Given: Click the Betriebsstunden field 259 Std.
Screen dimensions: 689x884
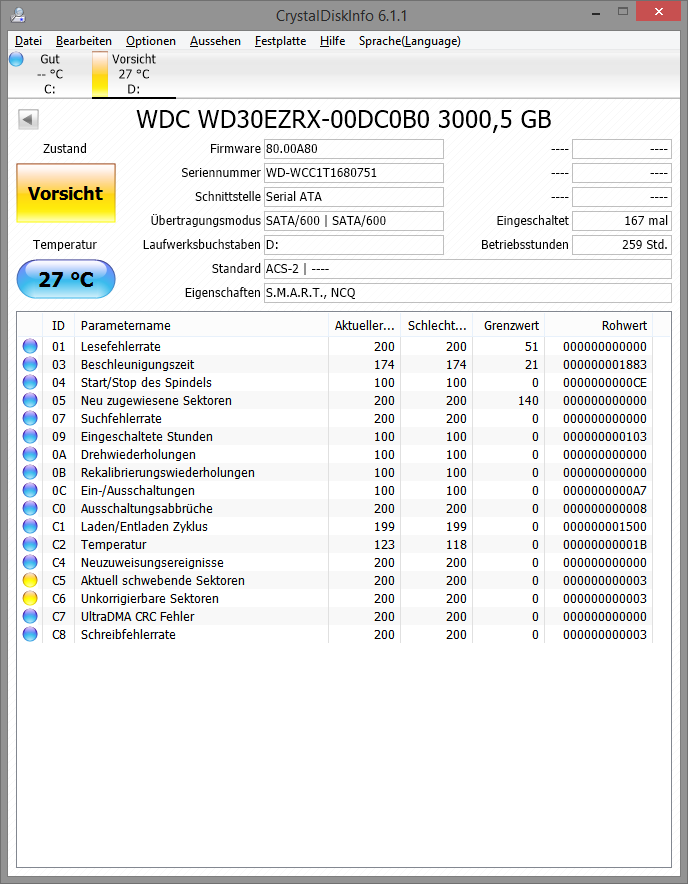Looking at the screenshot, I should point(622,245).
